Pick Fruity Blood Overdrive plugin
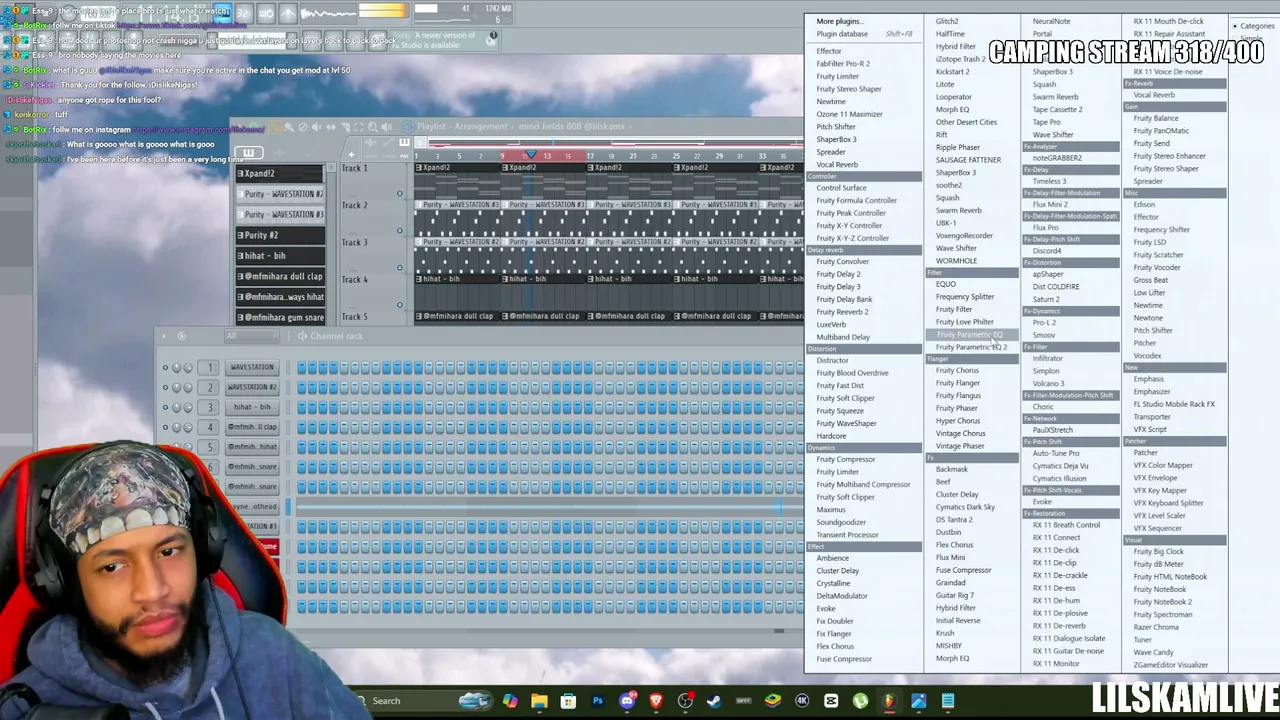The image size is (1280, 720). 852,373
